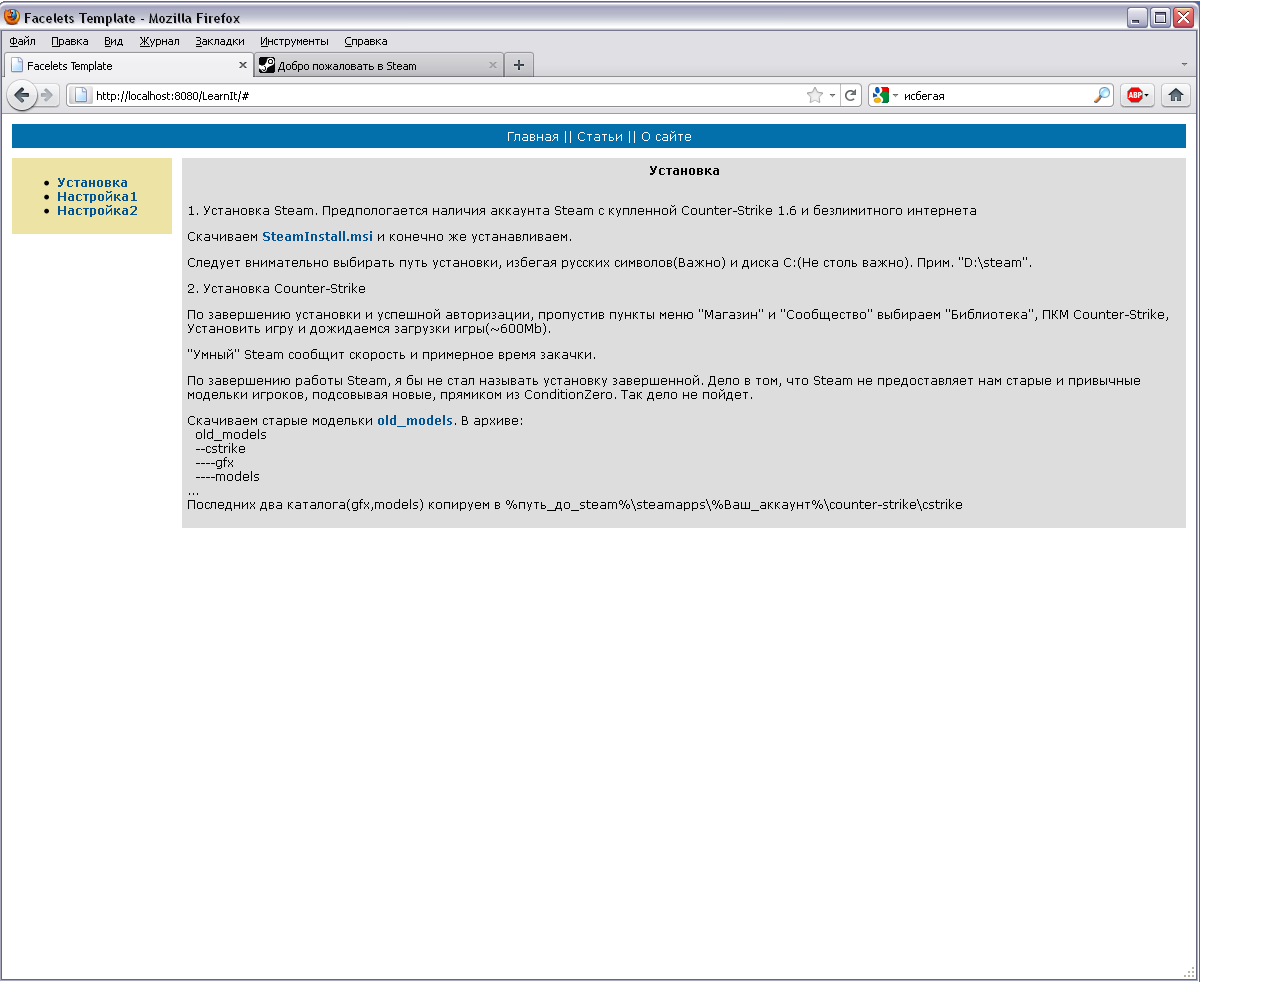The image size is (1264, 982).
Task: Click the magnifier search icon
Action: point(1102,95)
